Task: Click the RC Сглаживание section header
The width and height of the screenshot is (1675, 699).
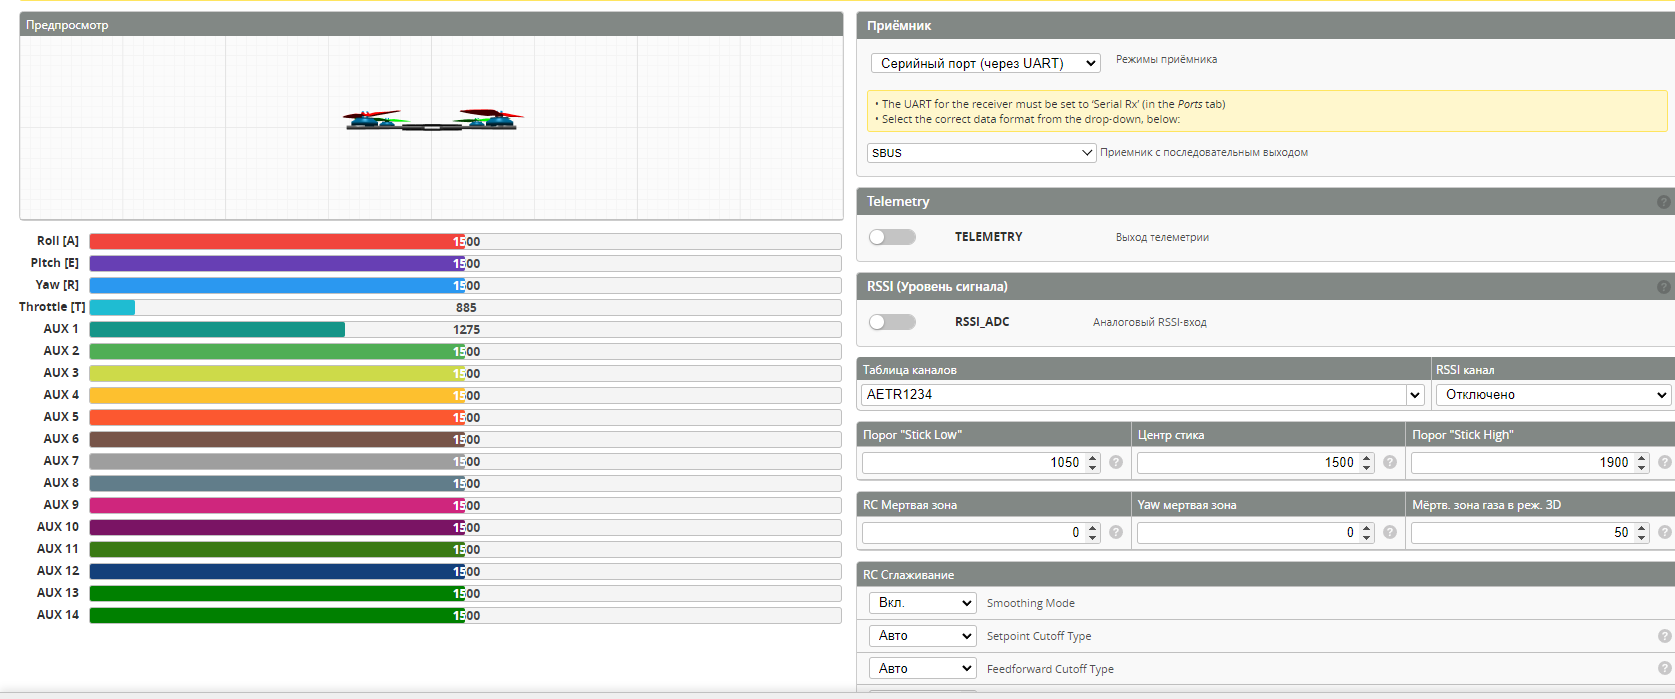Action: pyautogui.click(x=1266, y=575)
